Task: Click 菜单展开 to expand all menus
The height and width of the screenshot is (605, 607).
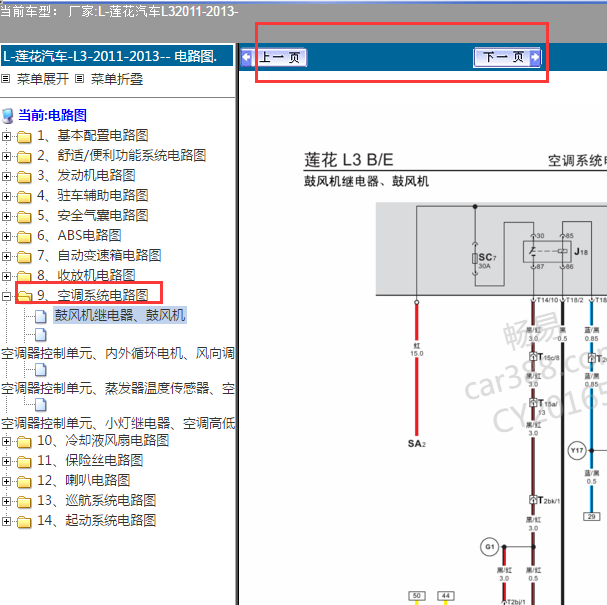Action: click(x=43, y=79)
